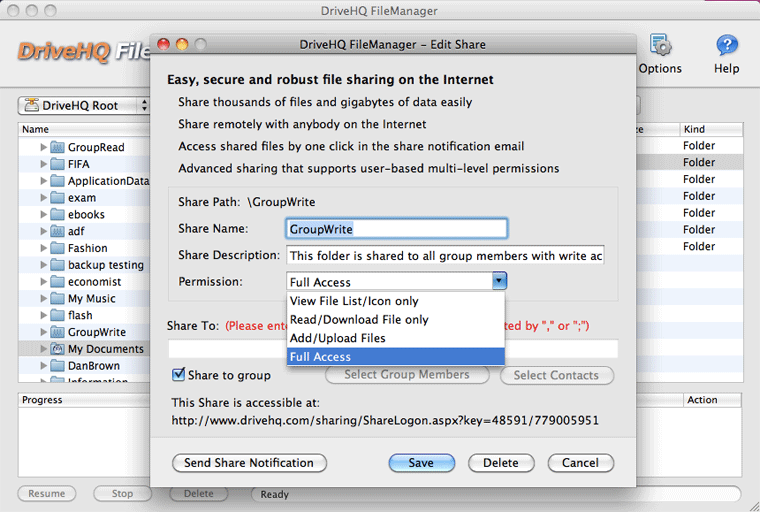Viewport: 760px width, 512px height.
Task: Choose Add/Upload Files permission
Action: point(396,338)
